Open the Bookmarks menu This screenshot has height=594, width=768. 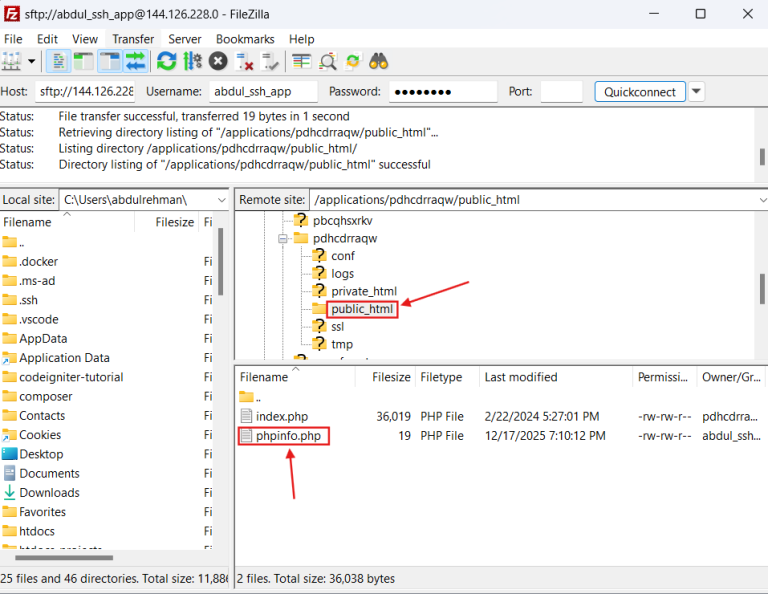pyautogui.click(x=245, y=39)
